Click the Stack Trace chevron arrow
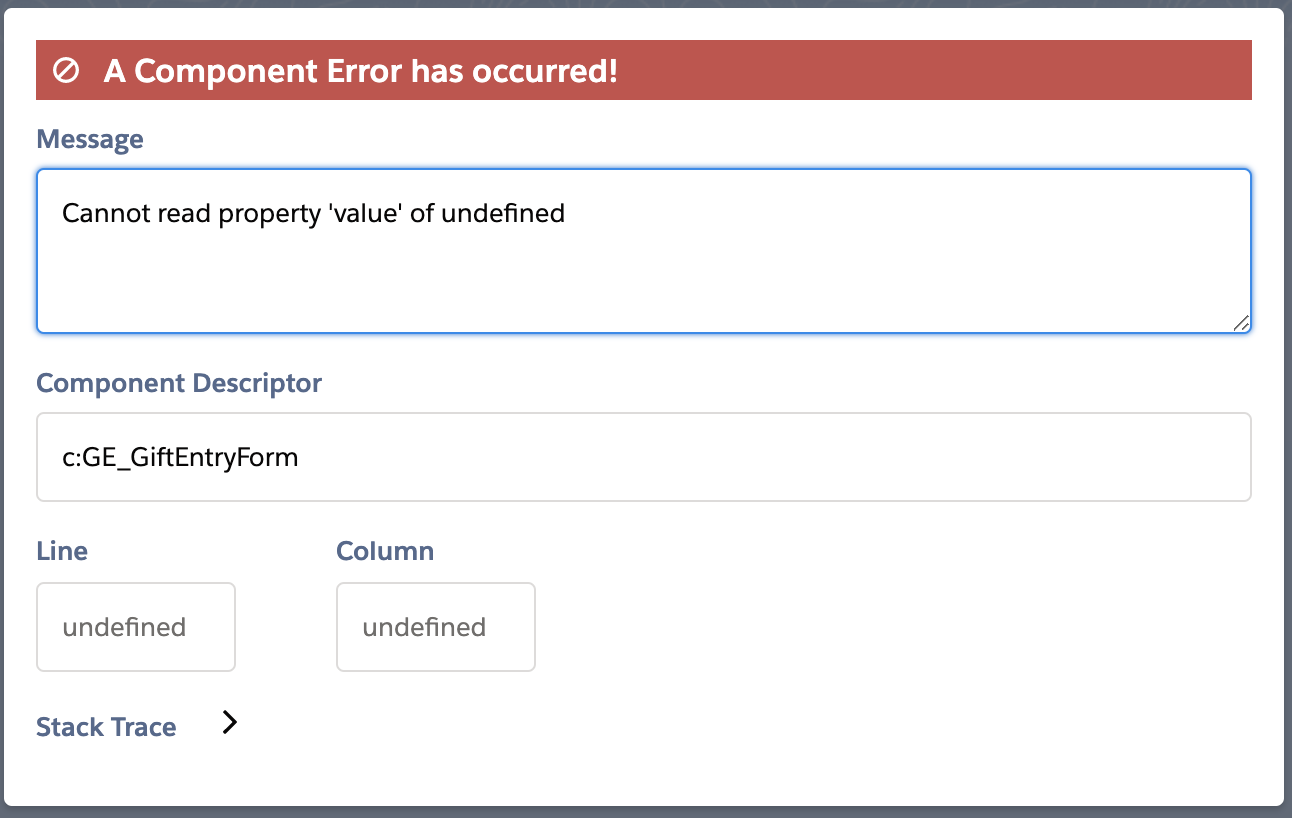Screen dimensions: 1292x818 tap(230, 722)
